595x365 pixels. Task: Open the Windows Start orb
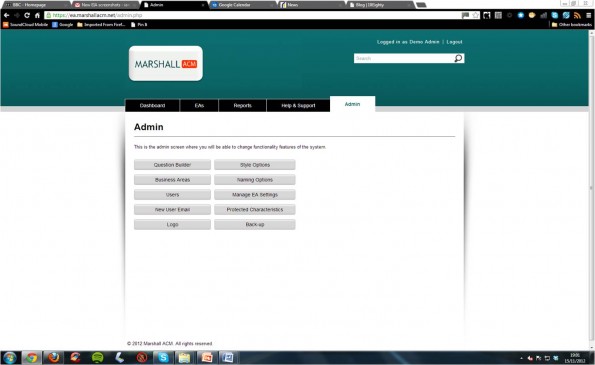pos(9,358)
